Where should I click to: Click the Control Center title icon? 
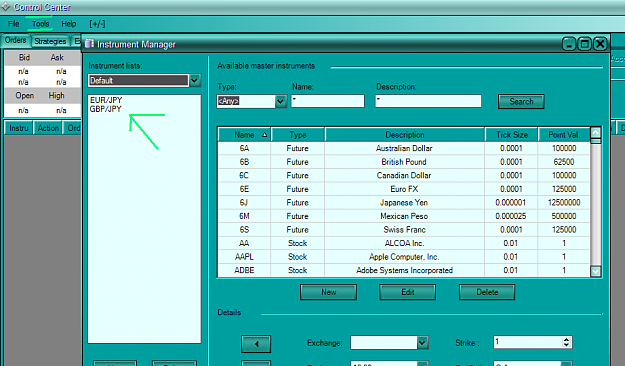6,6
